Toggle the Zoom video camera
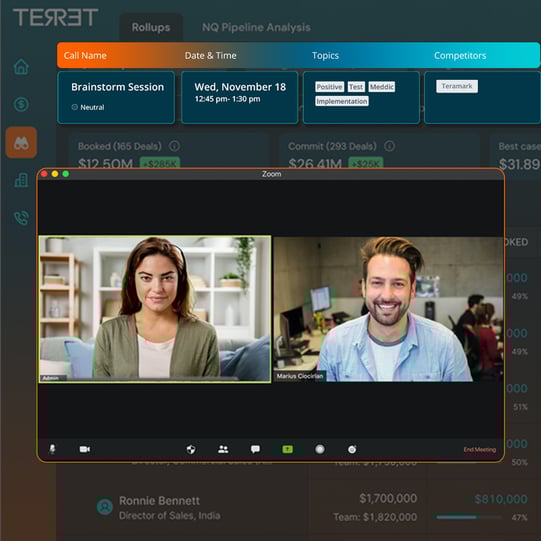Image resolution: width=541 pixels, height=541 pixels. pos(85,449)
